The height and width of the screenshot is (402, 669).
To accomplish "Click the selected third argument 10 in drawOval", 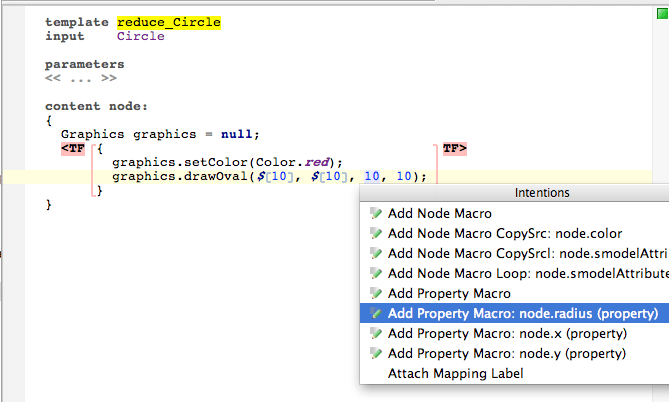I will pyautogui.click(x=372, y=176).
